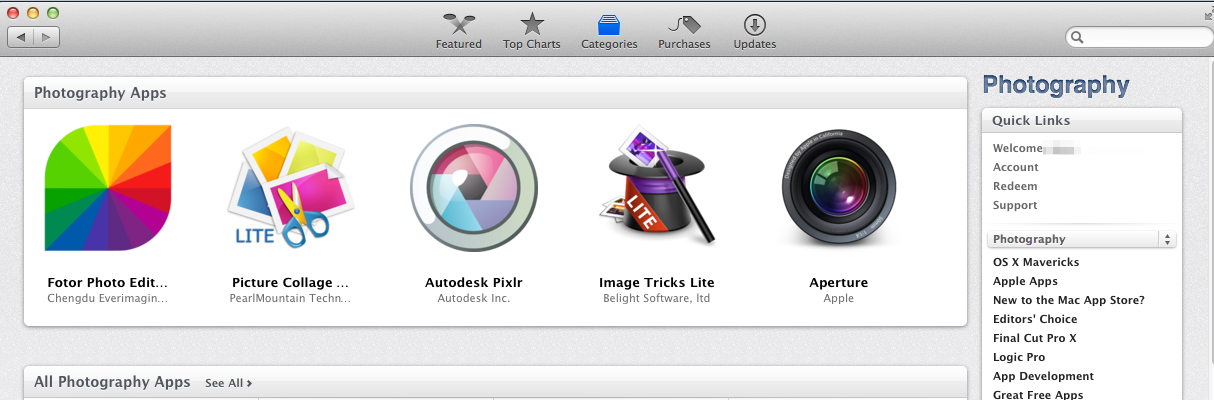Open Updates download-arrow icon
Image resolution: width=1214 pixels, height=400 pixels.
pyautogui.click(x=754, y=23)
